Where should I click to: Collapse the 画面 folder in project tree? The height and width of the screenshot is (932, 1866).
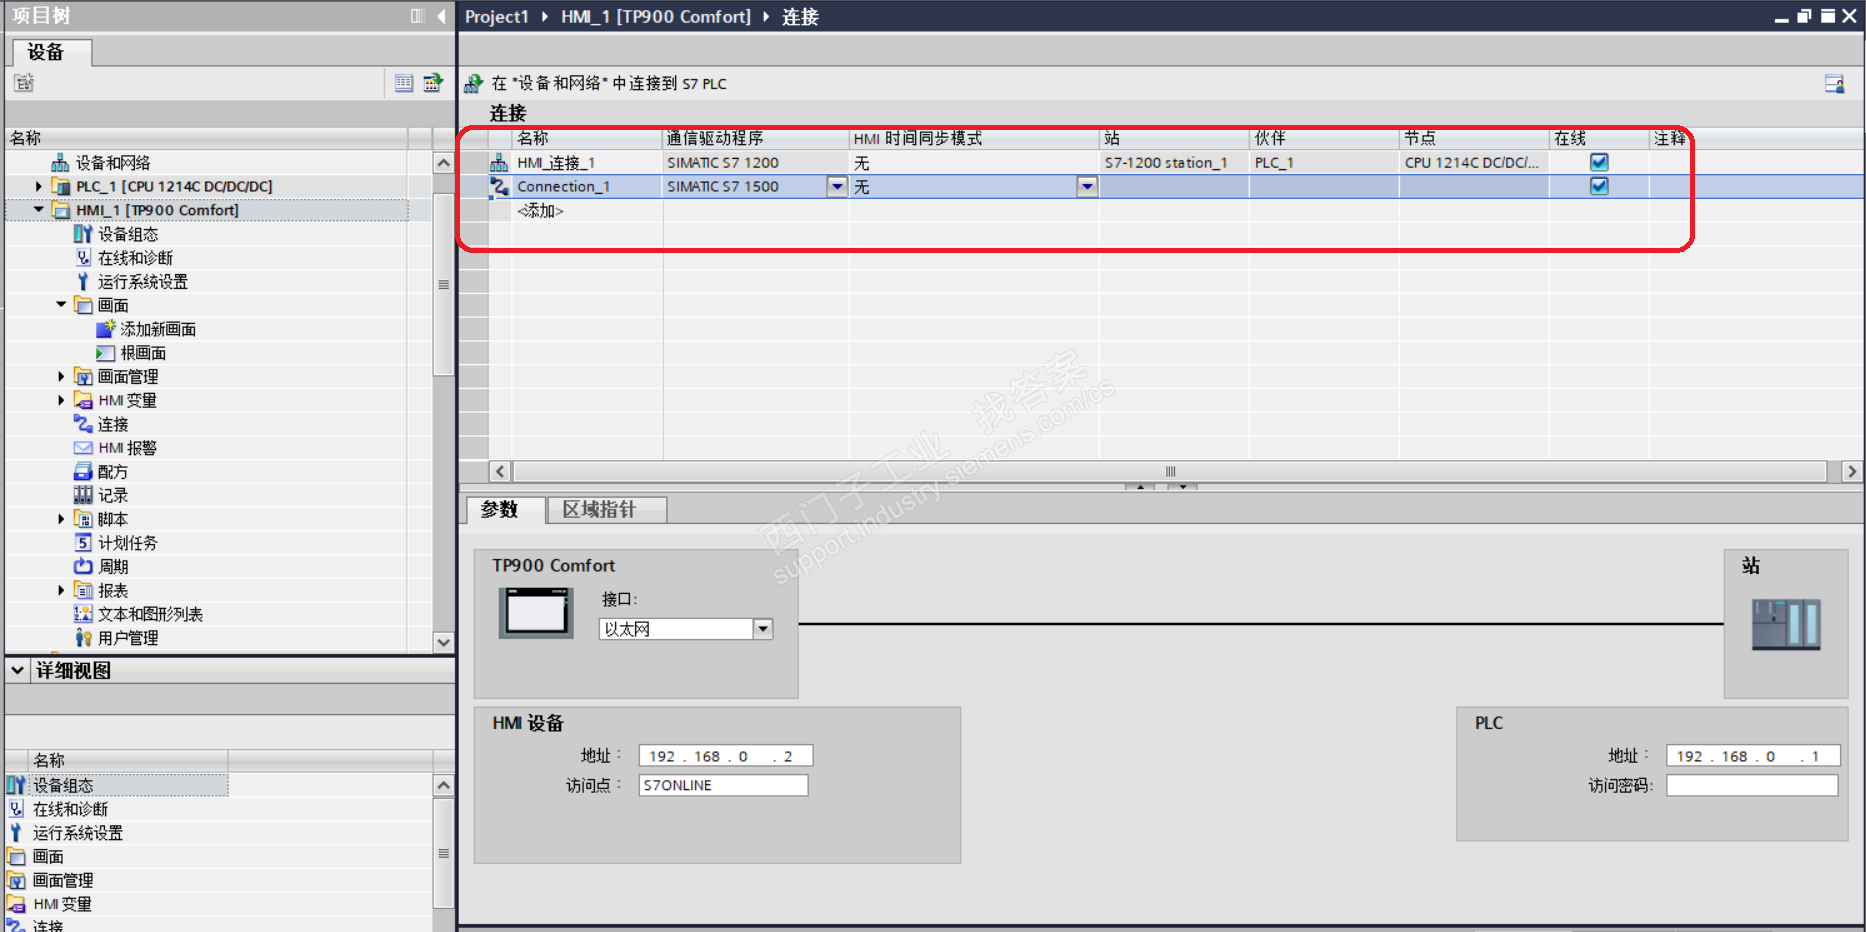pyautogui.click(x=61, y=305)
